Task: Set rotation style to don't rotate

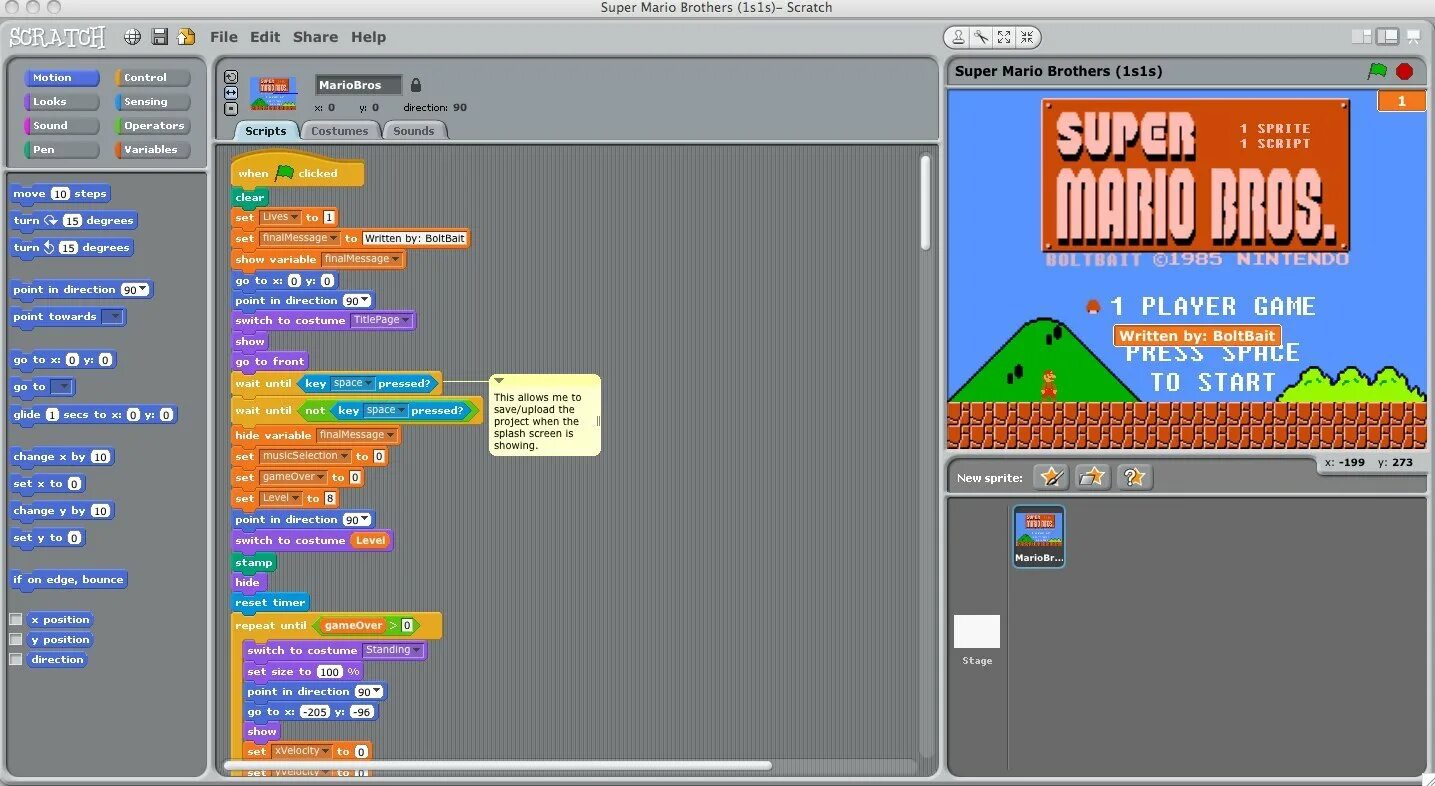Action: pos(231,108)
